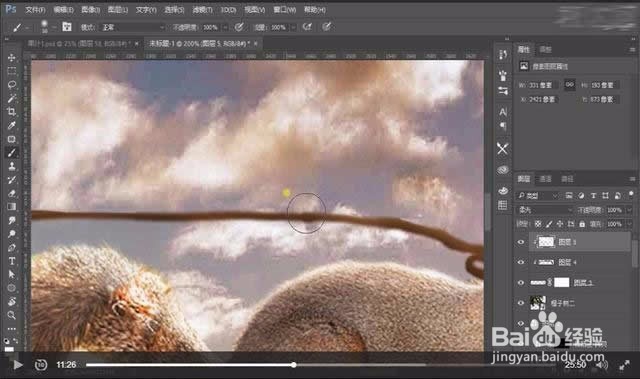The width and height of the screenshot is (640, 379).
Task: Select the Eraser tool
Action: pyautogui.click(x=11, y=193)
